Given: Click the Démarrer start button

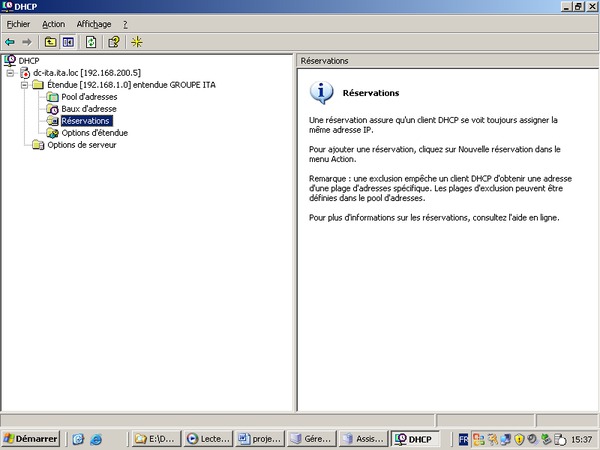Looking at the screenshot, I should coord(31,438).
